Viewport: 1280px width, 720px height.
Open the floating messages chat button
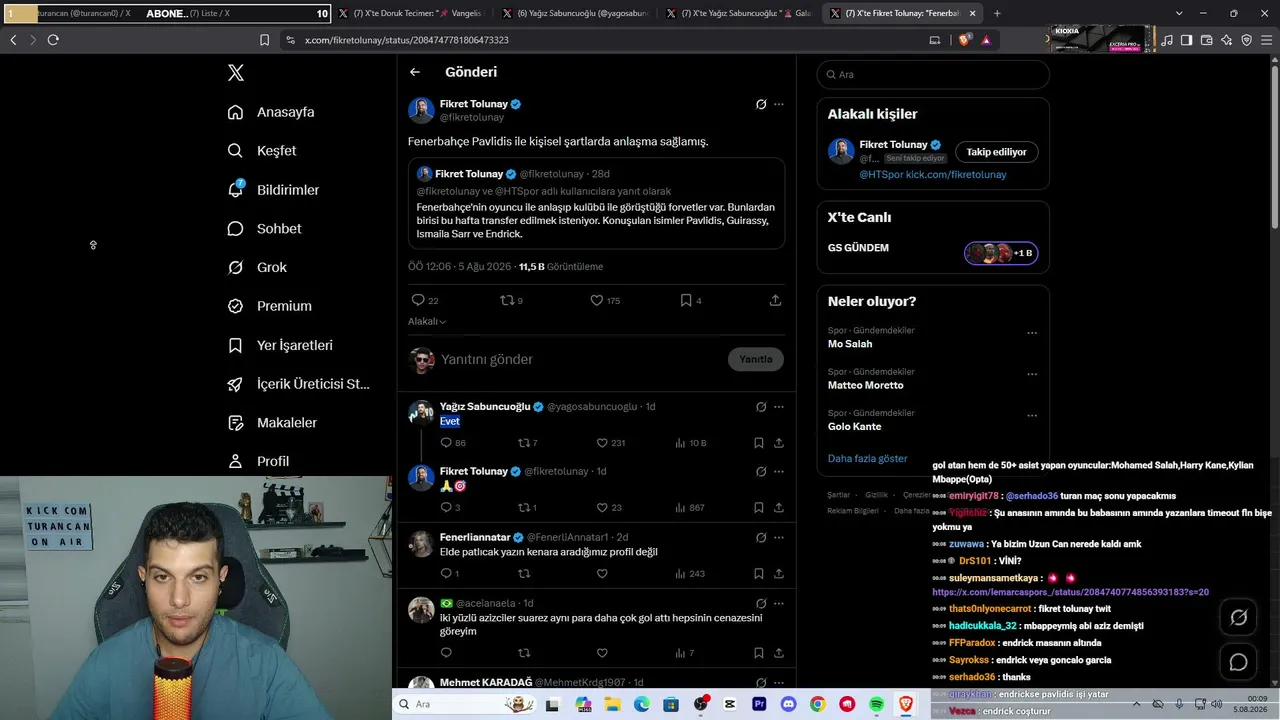coord(1238,662)
